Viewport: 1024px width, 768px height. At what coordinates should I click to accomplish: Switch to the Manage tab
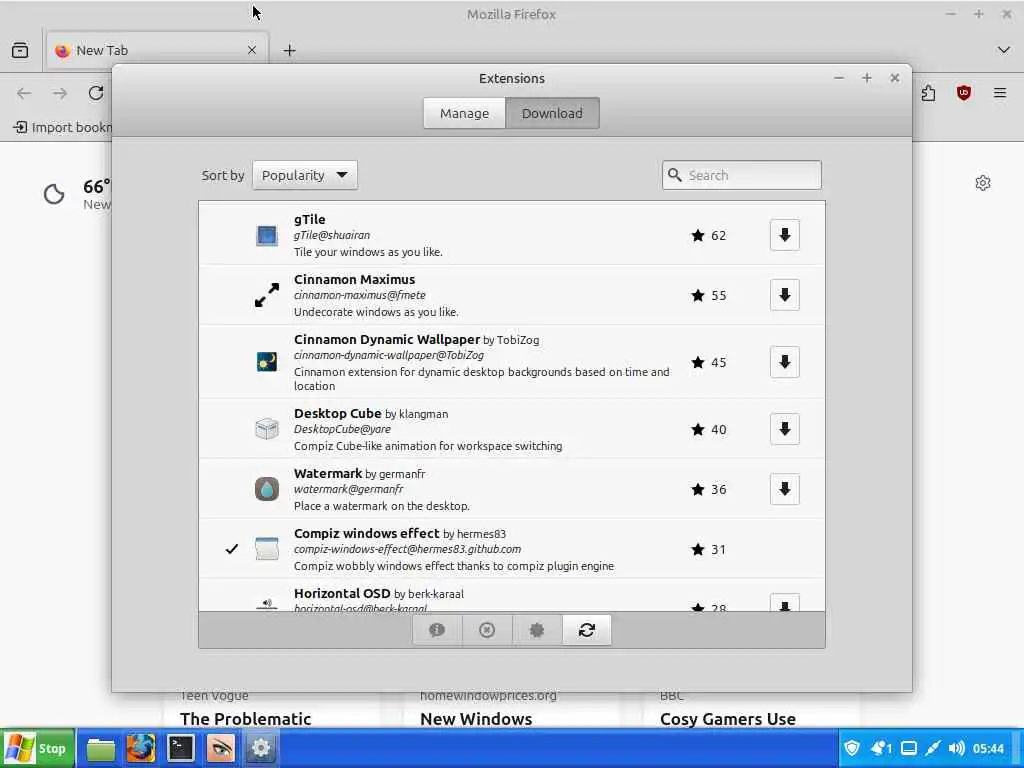click(464, 113)
